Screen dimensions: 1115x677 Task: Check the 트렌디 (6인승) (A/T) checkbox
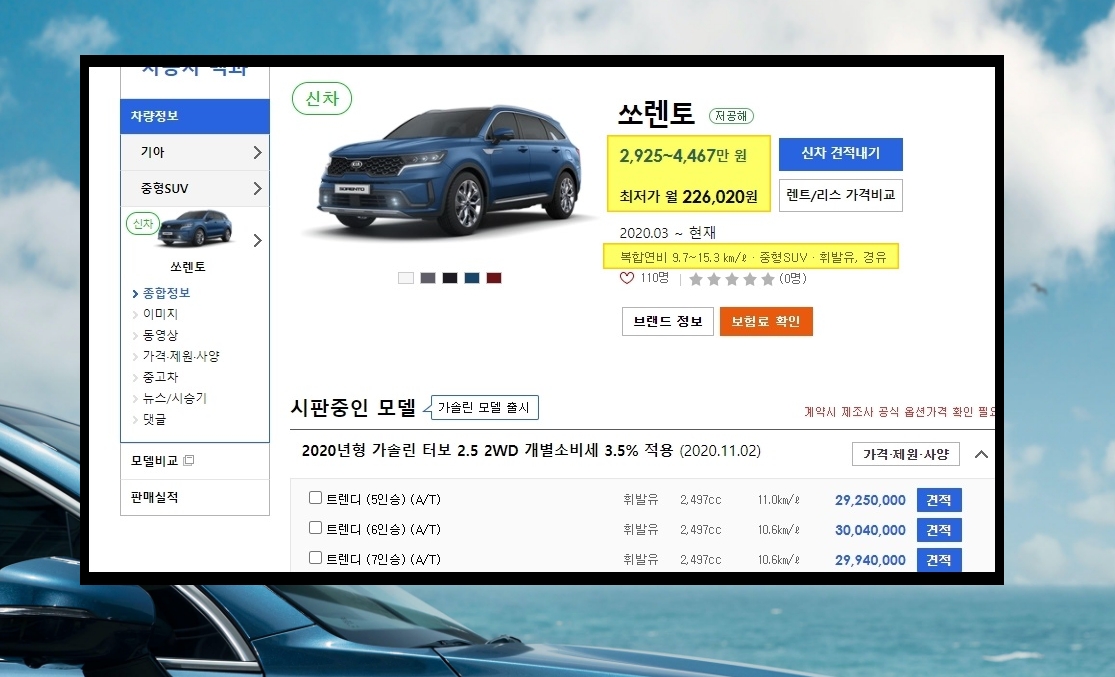(x=315, y=528)
